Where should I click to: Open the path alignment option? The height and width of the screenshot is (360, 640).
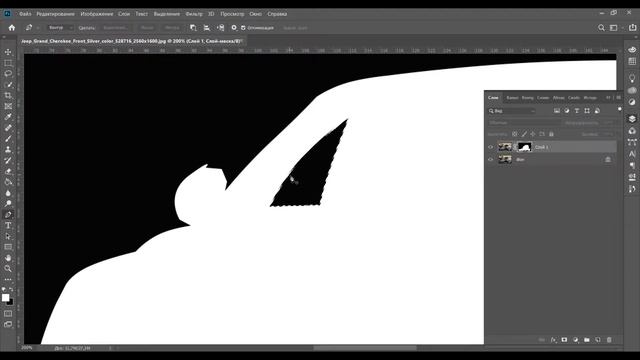(x=207, y=28)
